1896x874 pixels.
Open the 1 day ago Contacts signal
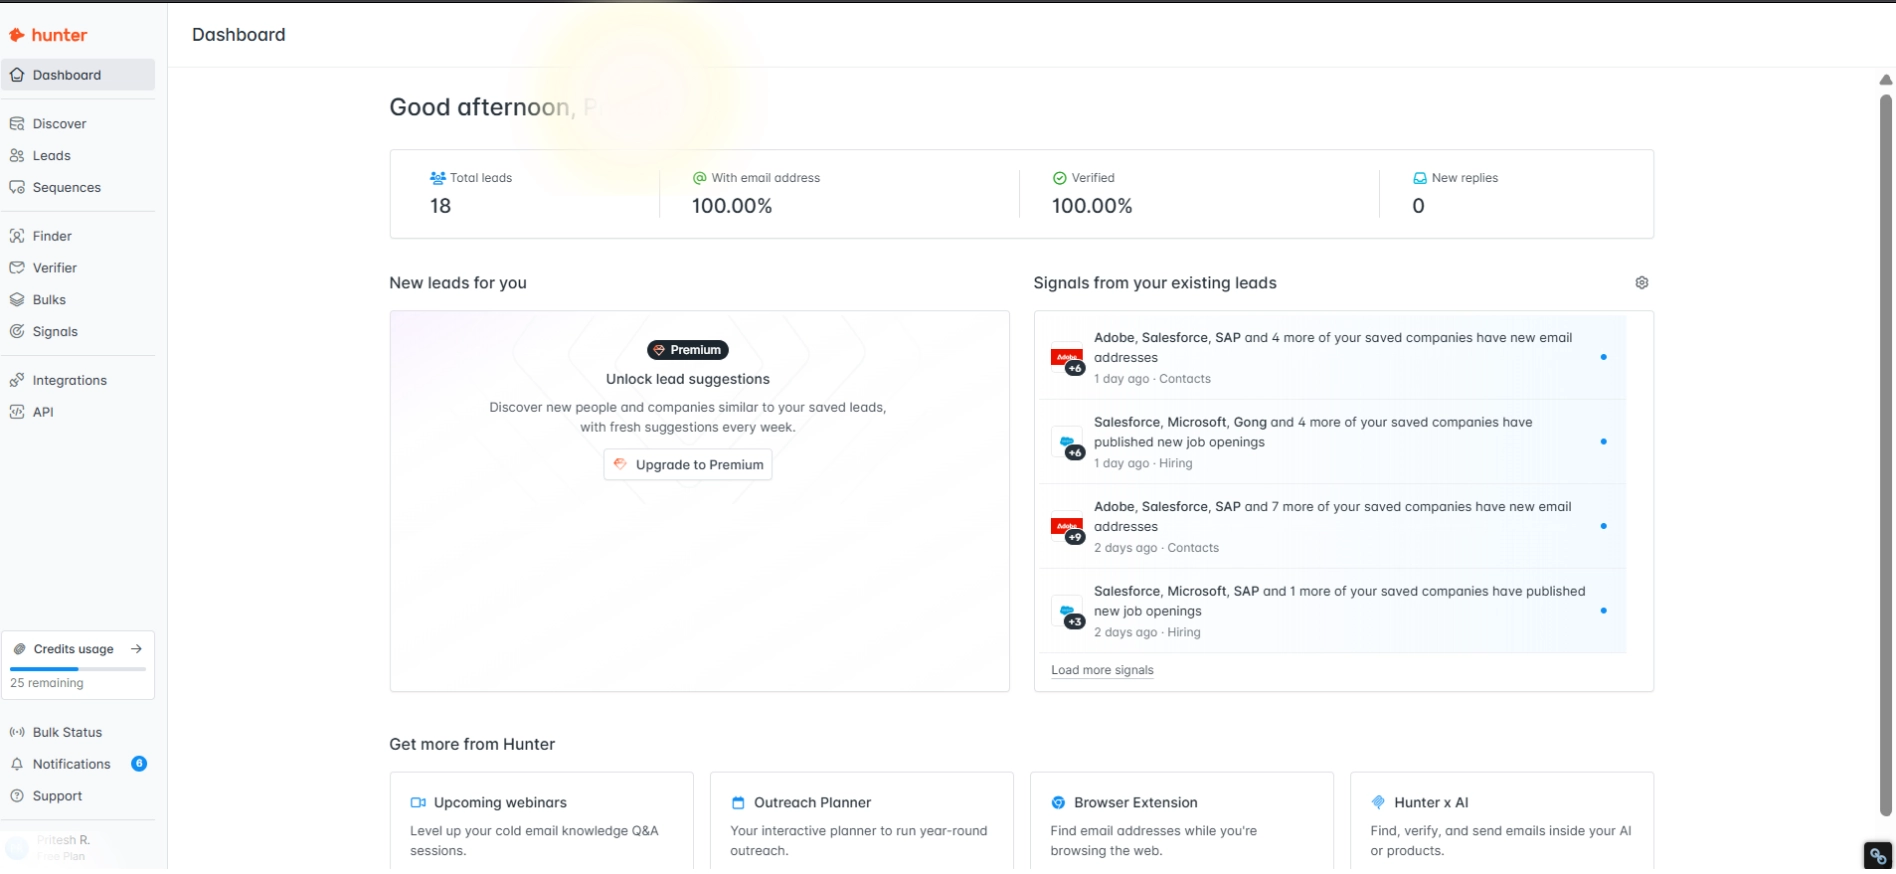(x=1333, y=357)
